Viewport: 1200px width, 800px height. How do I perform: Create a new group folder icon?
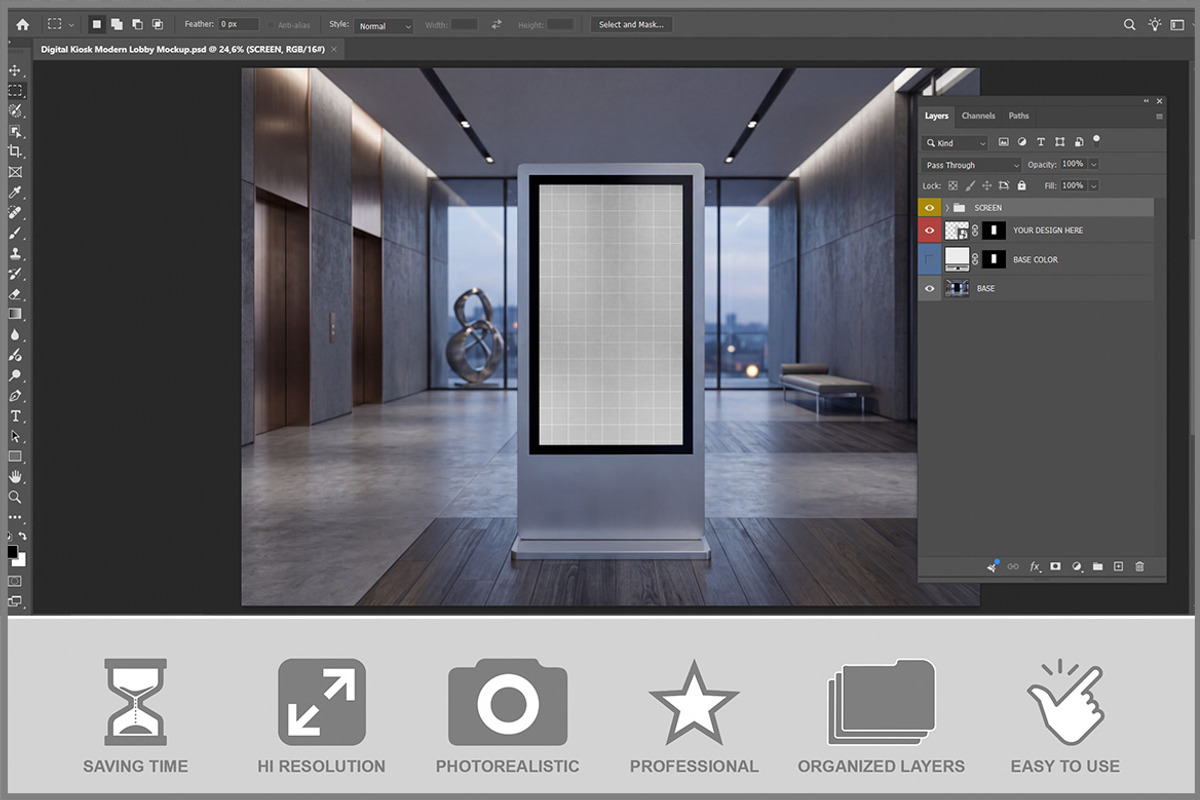pyautogui.click(x=1097, y=567)
